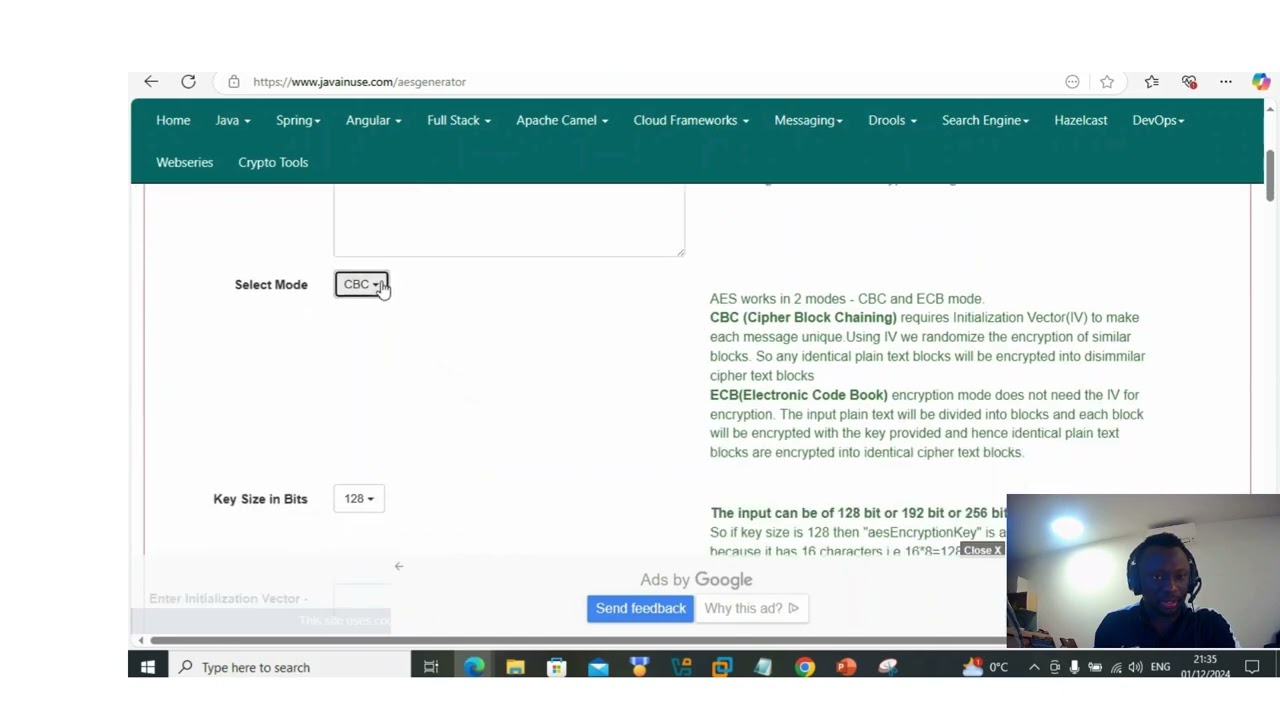
Task: Open the Drools nav menu
Action: [892, 120]
